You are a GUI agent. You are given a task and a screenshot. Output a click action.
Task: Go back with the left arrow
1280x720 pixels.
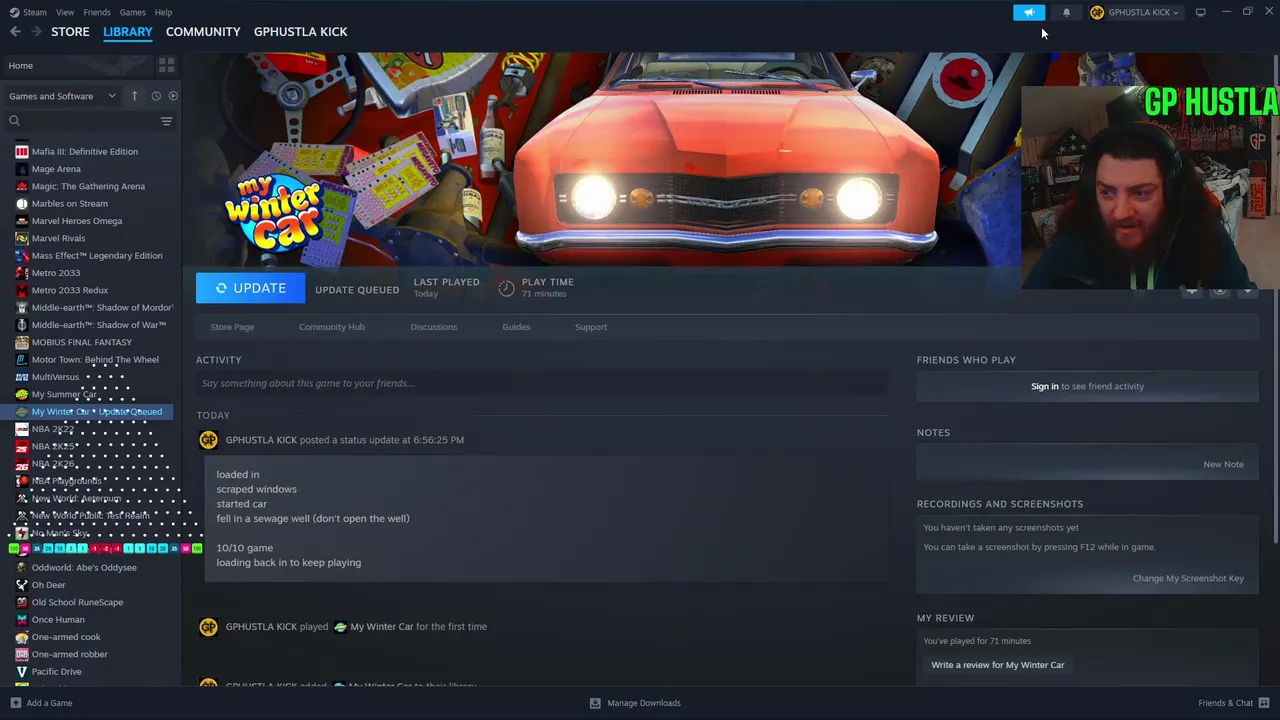(15, 32)
